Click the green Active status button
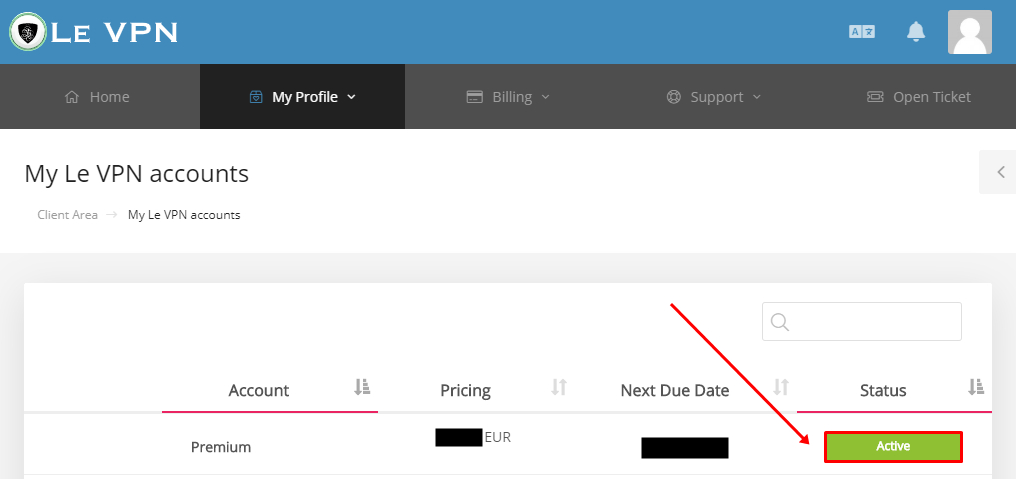The image size is (1016, 479). coord(894,447)
